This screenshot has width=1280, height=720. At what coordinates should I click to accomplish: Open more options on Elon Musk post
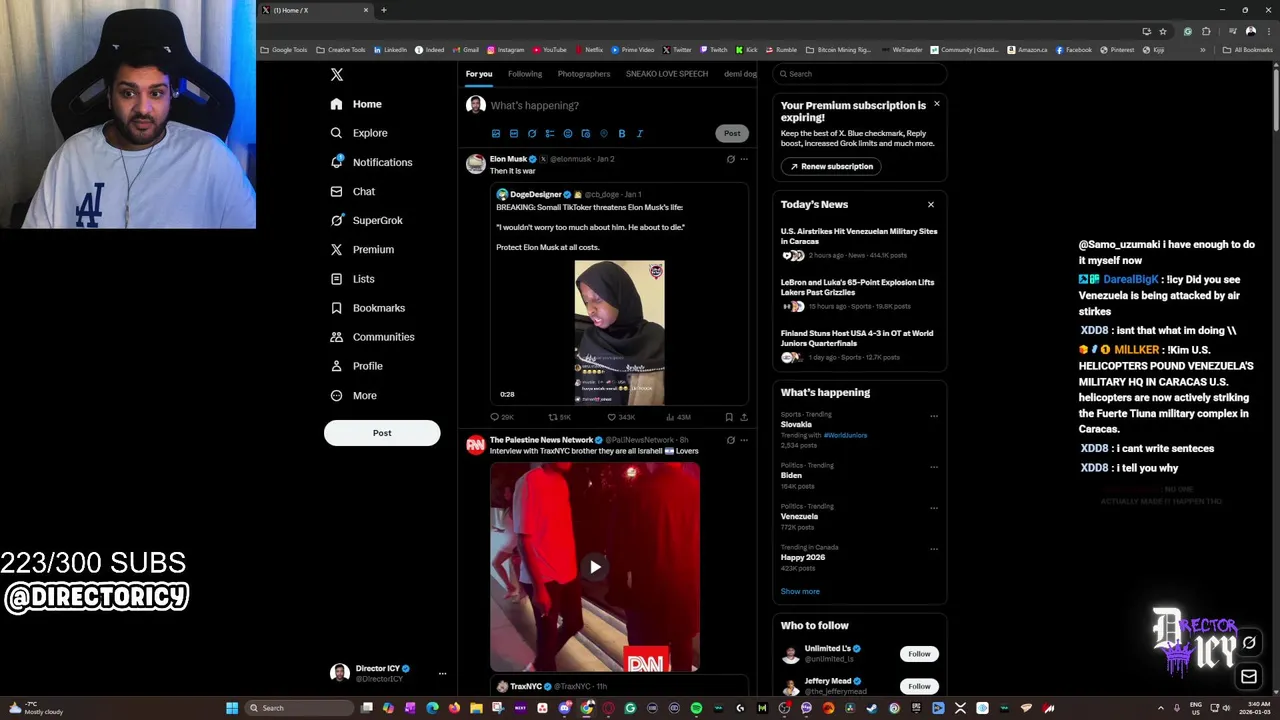[743, 159]
